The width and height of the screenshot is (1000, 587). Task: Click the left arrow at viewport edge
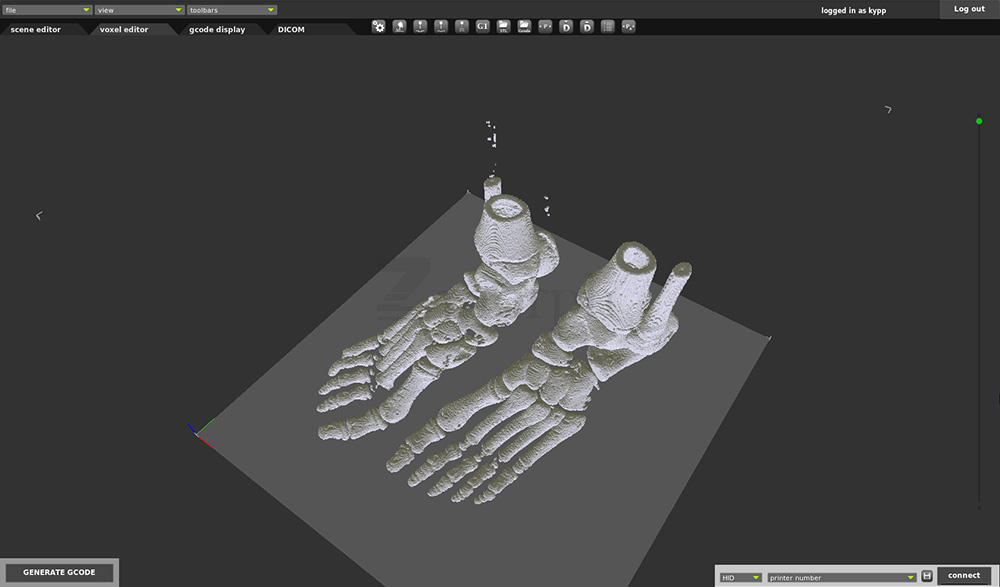39,215
